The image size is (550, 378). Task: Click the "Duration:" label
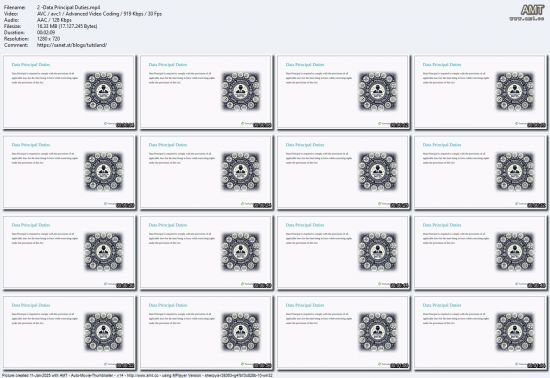[15, 33]
